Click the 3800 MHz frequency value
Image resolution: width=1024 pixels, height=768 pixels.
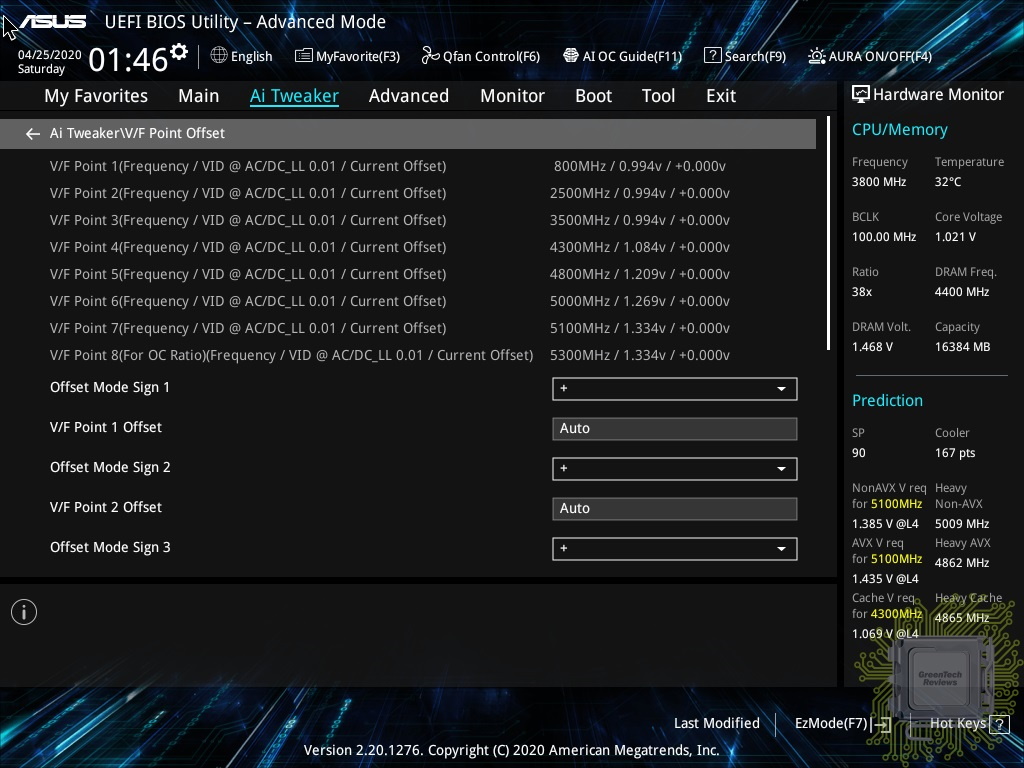click(x=878, y=182)
